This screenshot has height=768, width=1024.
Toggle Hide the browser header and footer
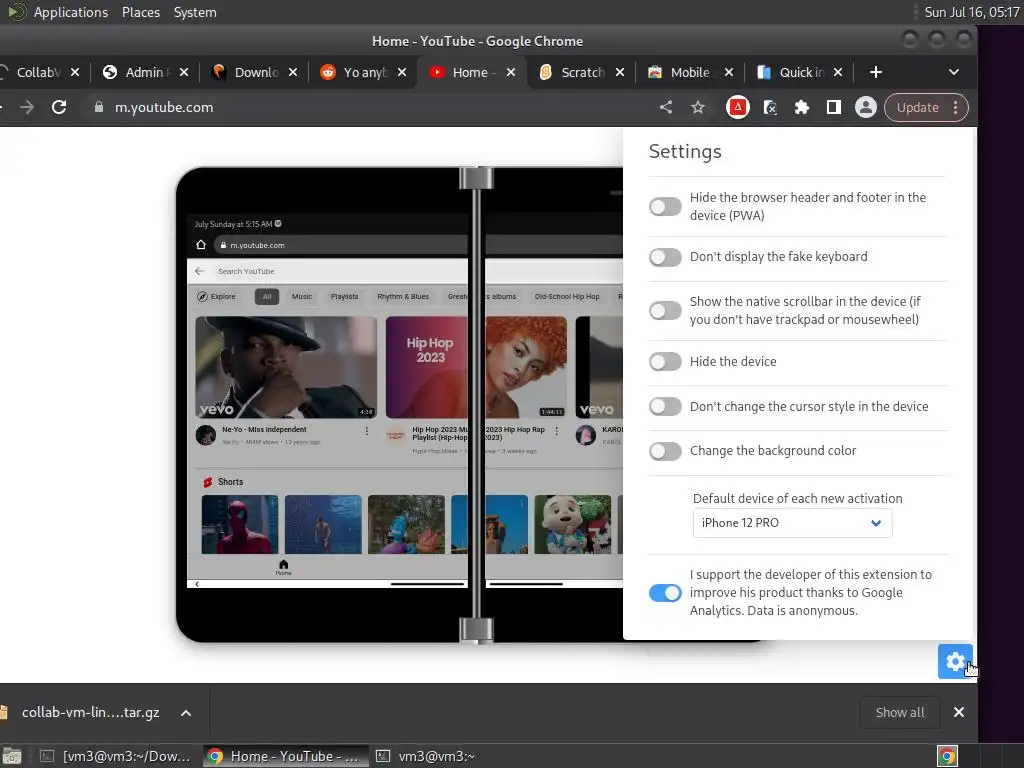665,207
